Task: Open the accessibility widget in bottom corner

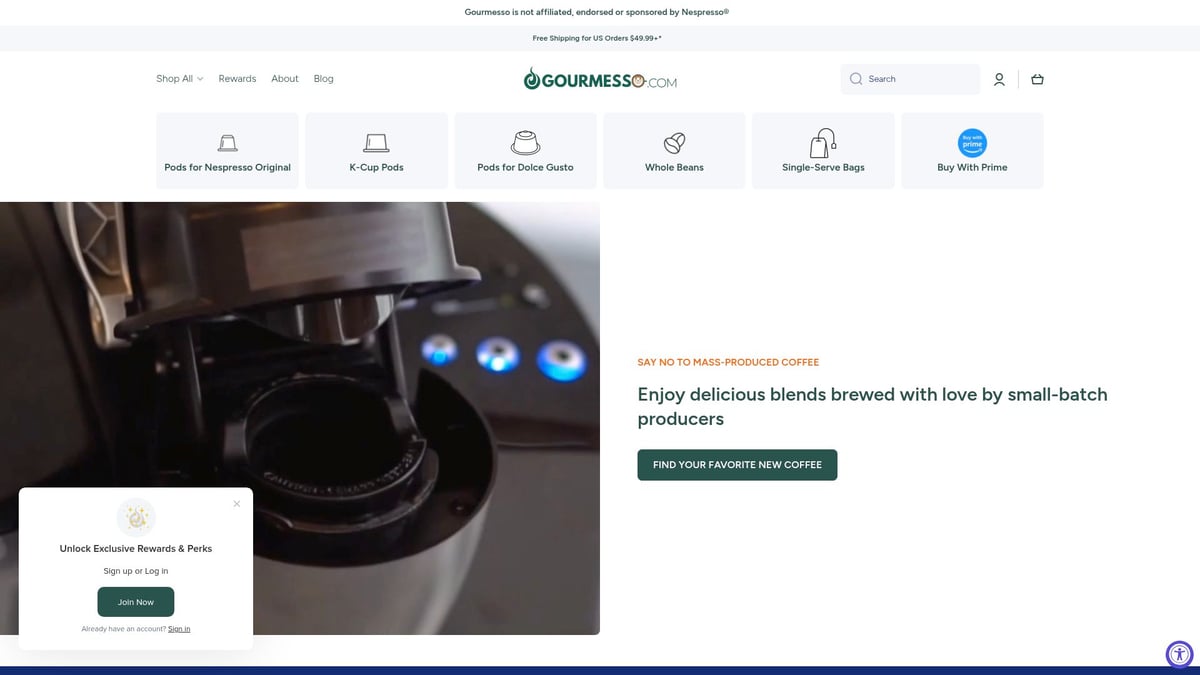Action: 1179,654
